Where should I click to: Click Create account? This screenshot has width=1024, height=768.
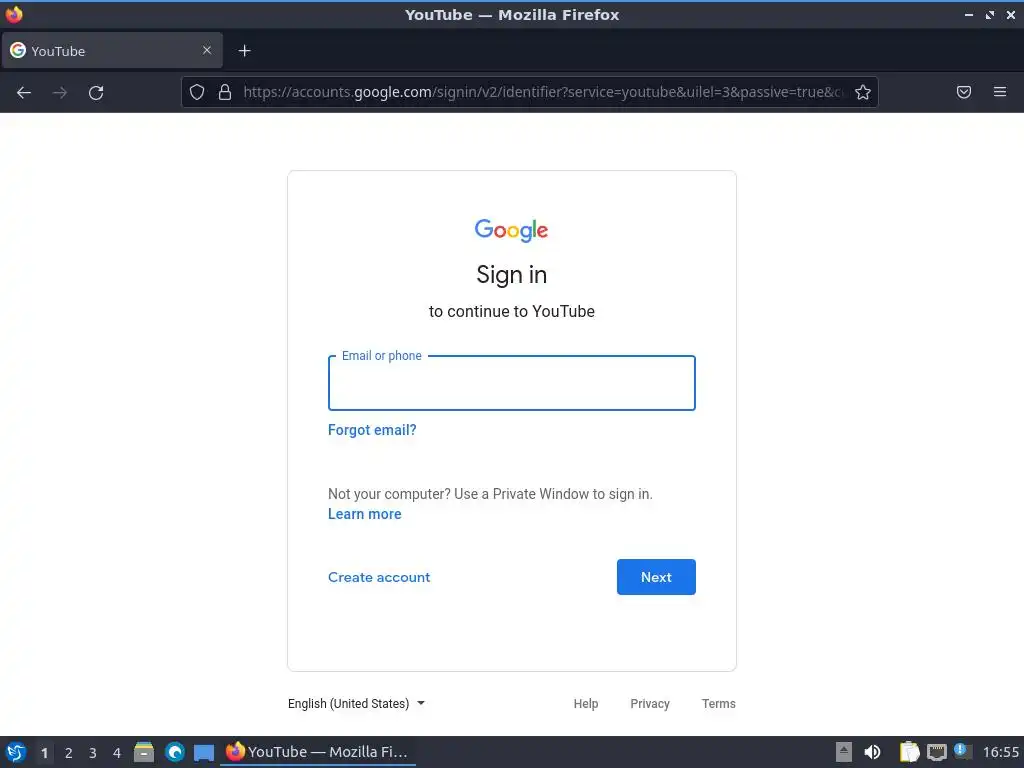[x=379, y=577]
